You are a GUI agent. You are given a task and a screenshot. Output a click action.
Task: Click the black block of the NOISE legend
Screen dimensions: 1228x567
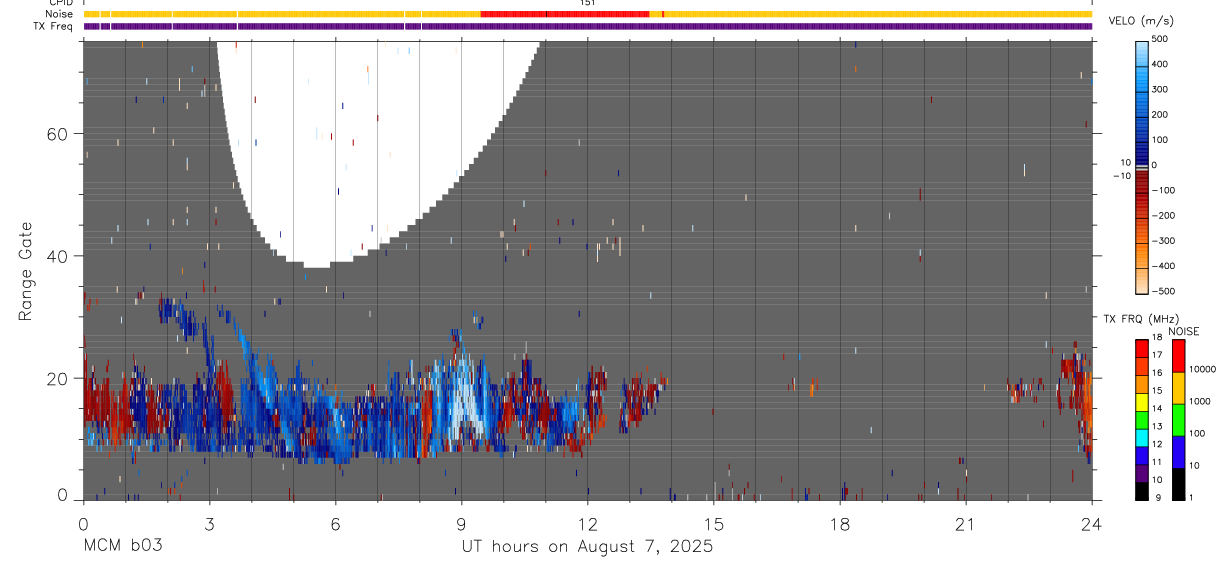(x=1178, y=483)
